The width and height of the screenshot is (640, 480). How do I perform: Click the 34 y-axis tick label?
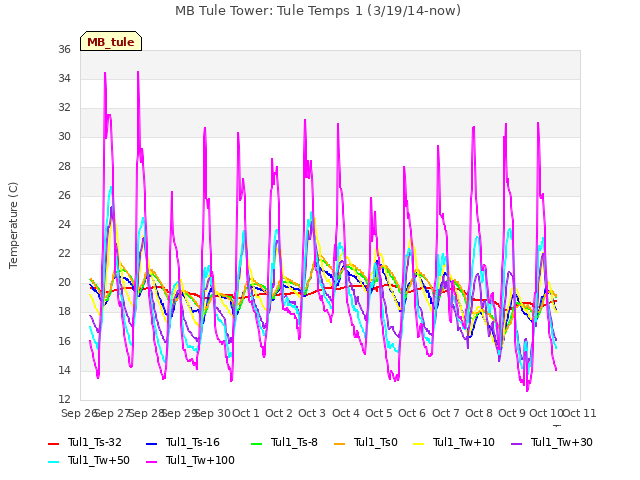click(64, 78)
